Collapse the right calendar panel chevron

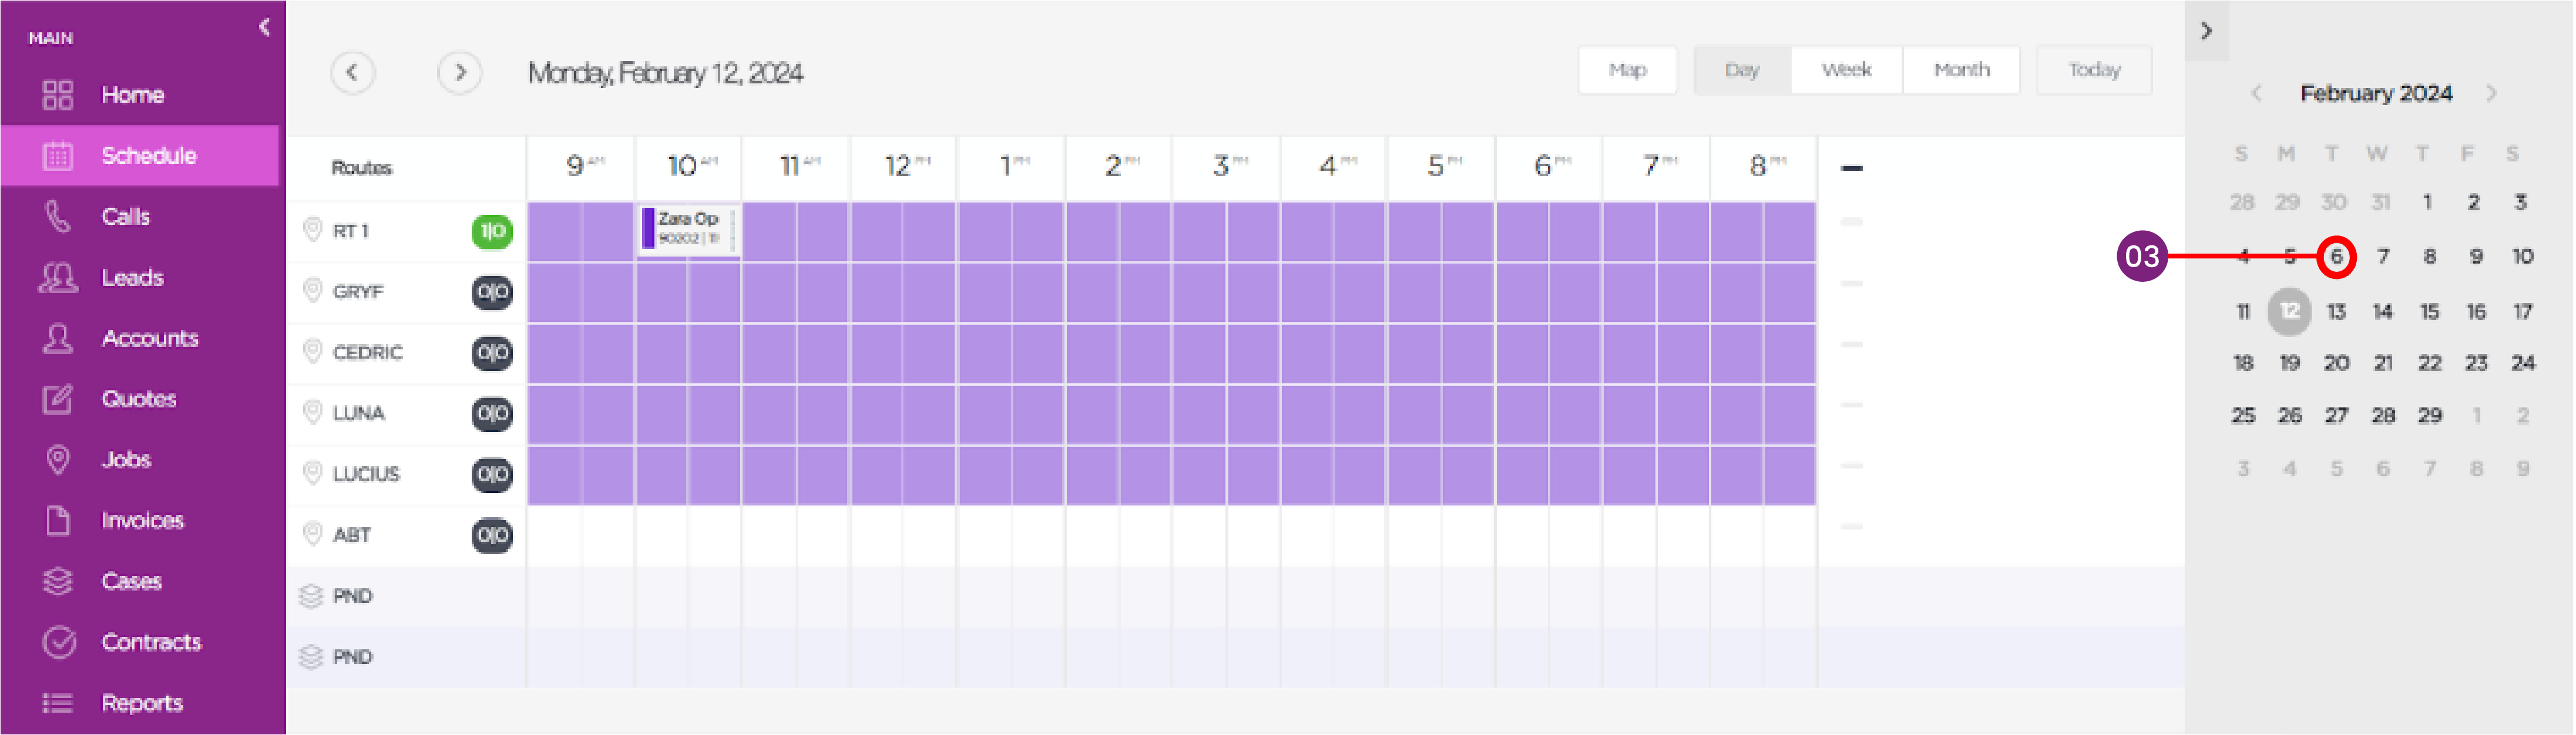[2206, 31]
